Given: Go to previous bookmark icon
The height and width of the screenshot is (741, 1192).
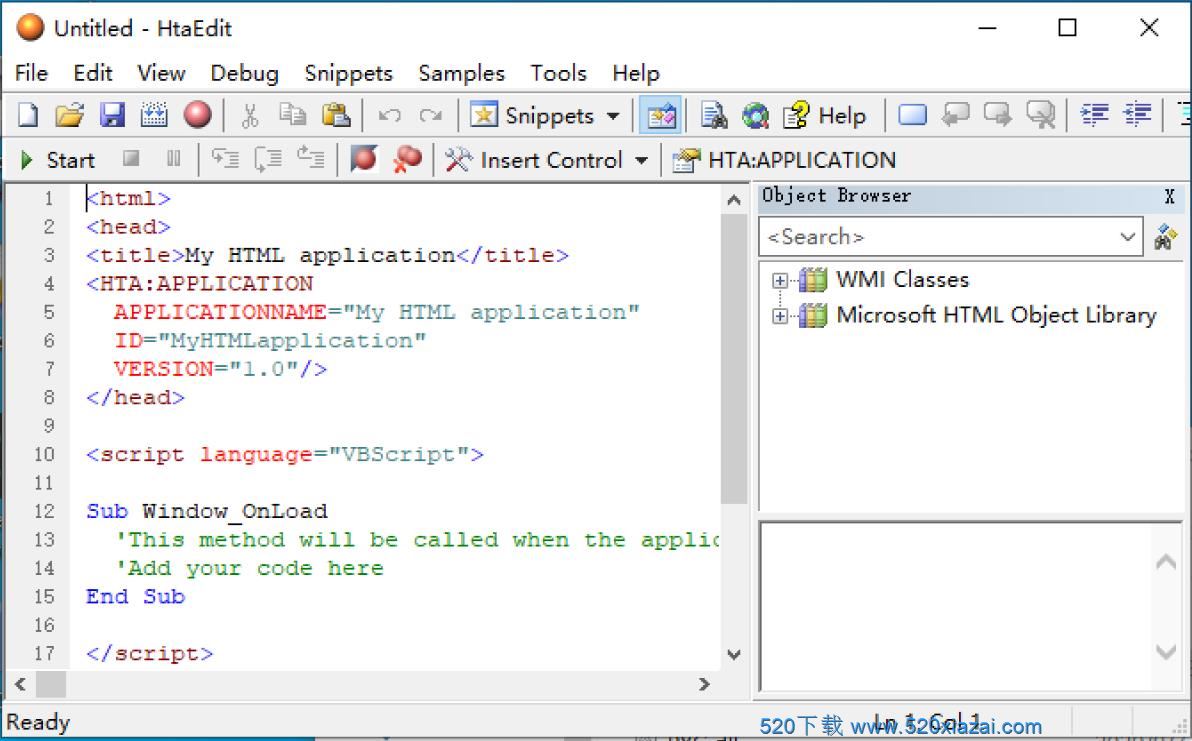Looking at the screenshot, I should [x=955, y=116].
